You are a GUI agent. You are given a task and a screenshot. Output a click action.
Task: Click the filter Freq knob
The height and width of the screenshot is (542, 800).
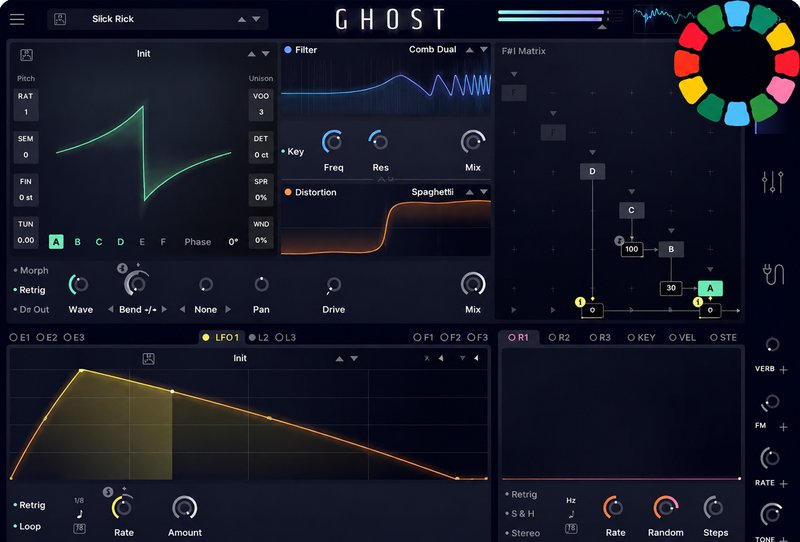tap(333, 141)
